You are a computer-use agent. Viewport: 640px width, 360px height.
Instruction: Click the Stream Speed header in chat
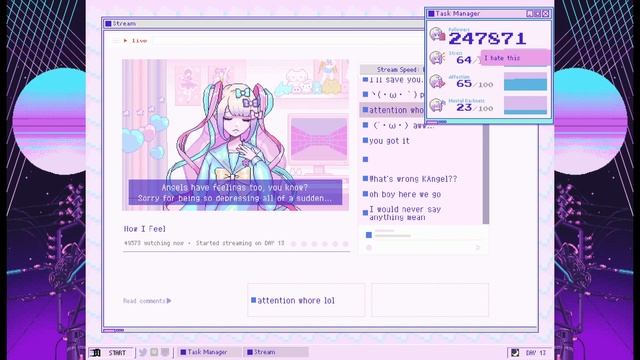coord(392,69)
